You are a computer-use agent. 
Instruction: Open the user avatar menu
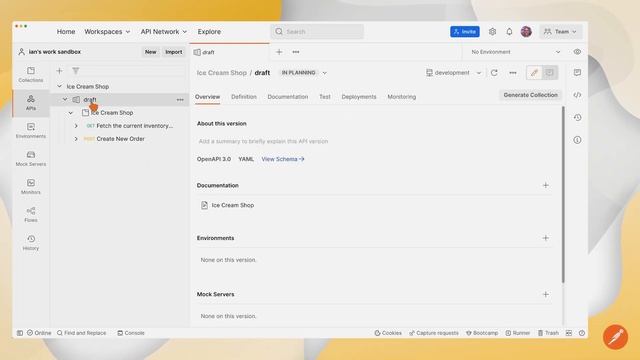[x=526, y=31]
